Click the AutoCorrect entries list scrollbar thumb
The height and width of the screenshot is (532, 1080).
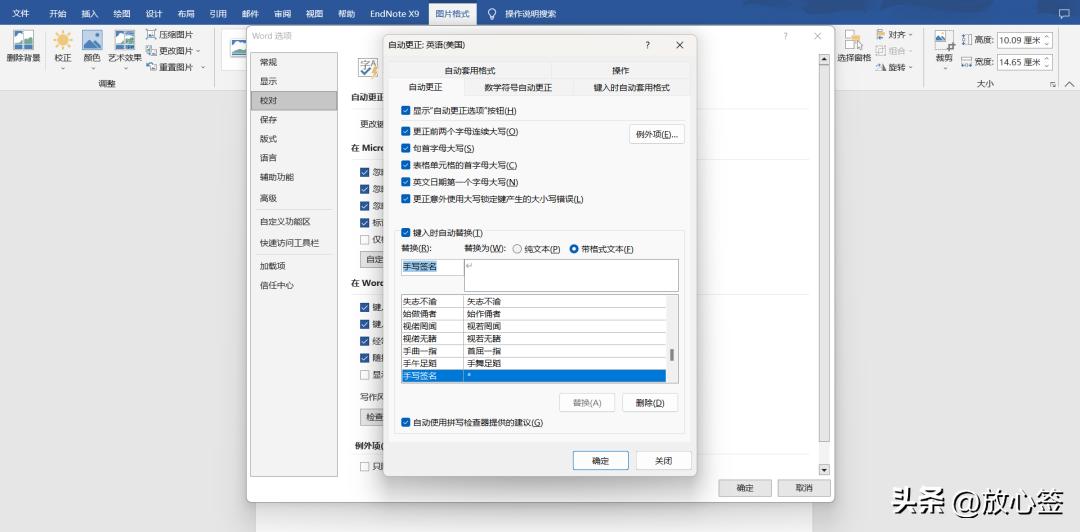point(672,355)
